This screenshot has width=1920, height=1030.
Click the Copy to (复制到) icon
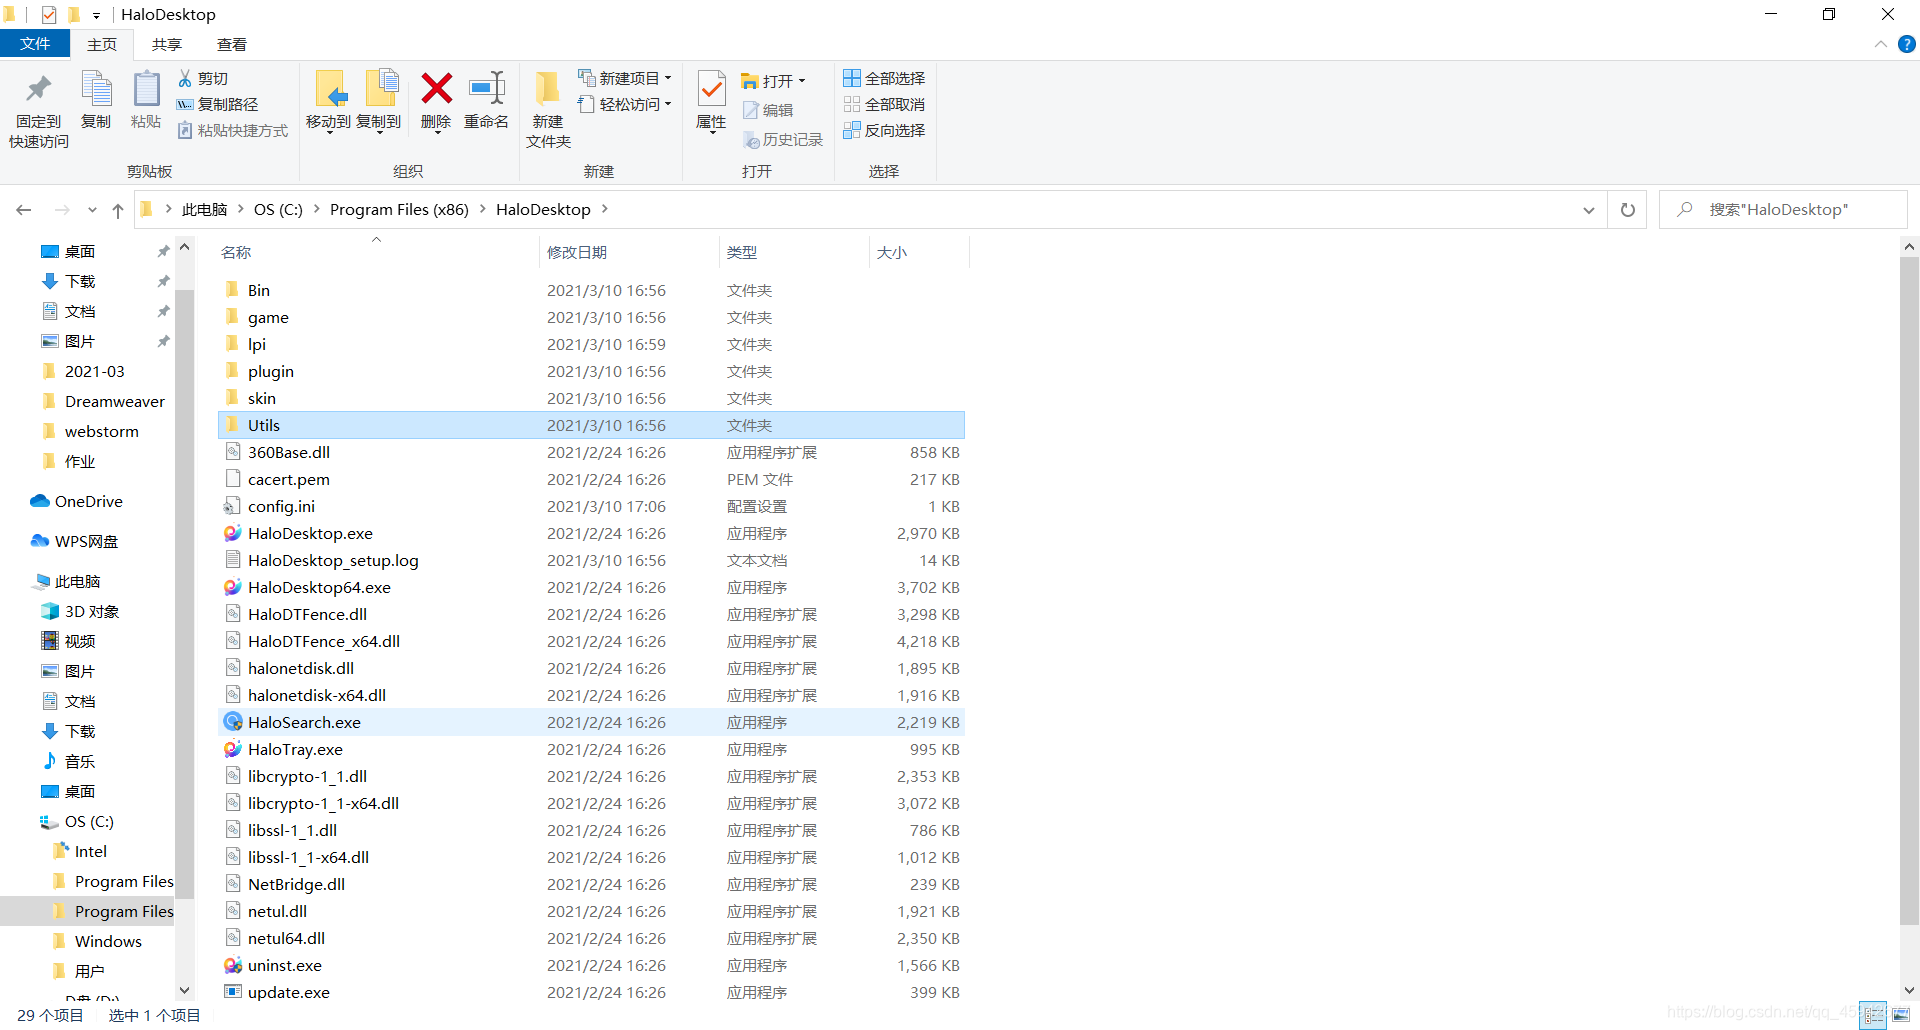[x=380, y=90]
